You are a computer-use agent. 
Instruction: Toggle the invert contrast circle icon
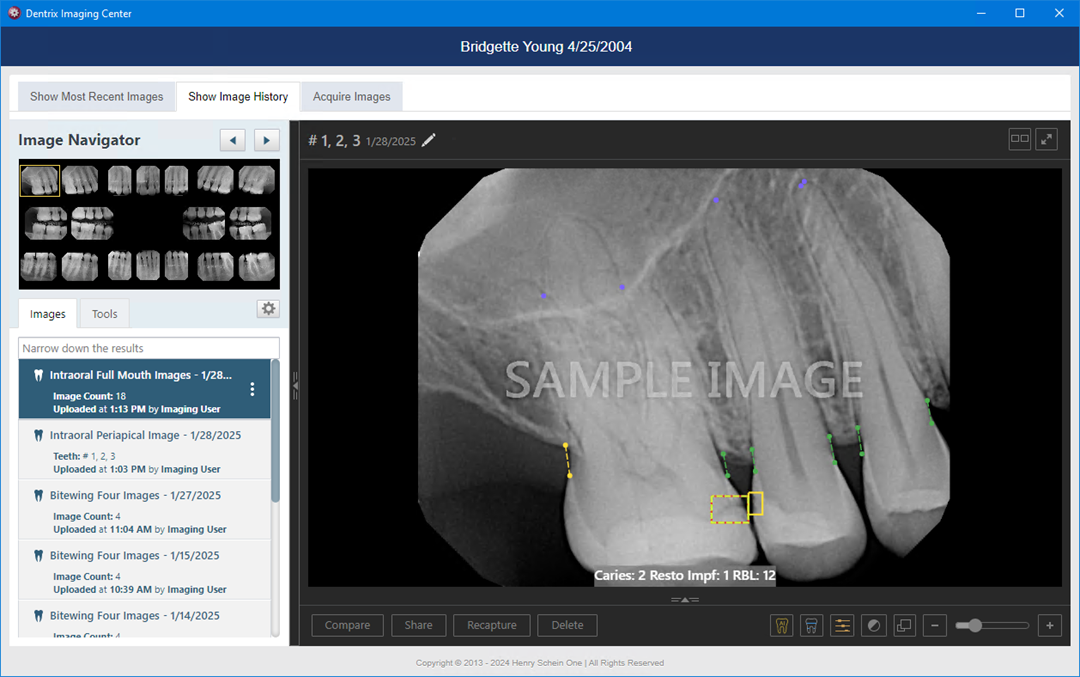[874, 626]
